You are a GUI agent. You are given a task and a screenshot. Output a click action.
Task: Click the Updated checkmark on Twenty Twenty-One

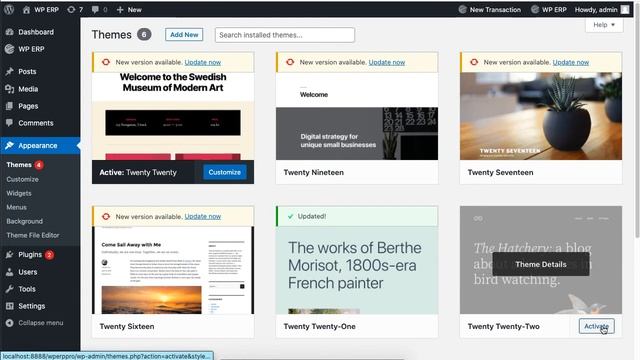coord(290,216)
